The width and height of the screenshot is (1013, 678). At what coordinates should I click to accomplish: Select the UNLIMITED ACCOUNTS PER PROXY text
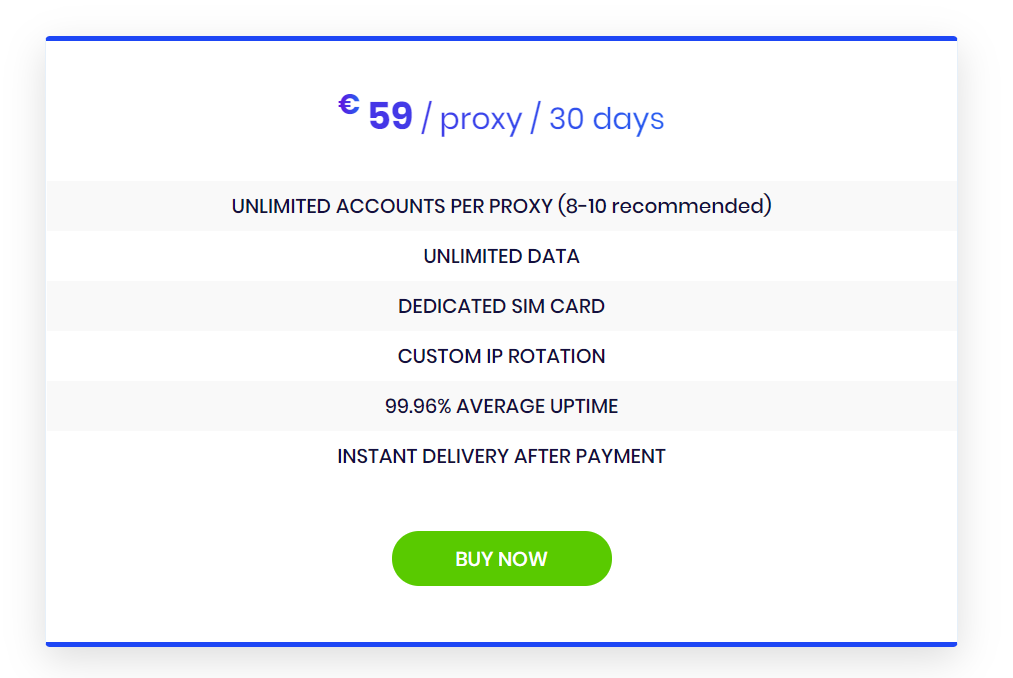(x=392, y=206)
